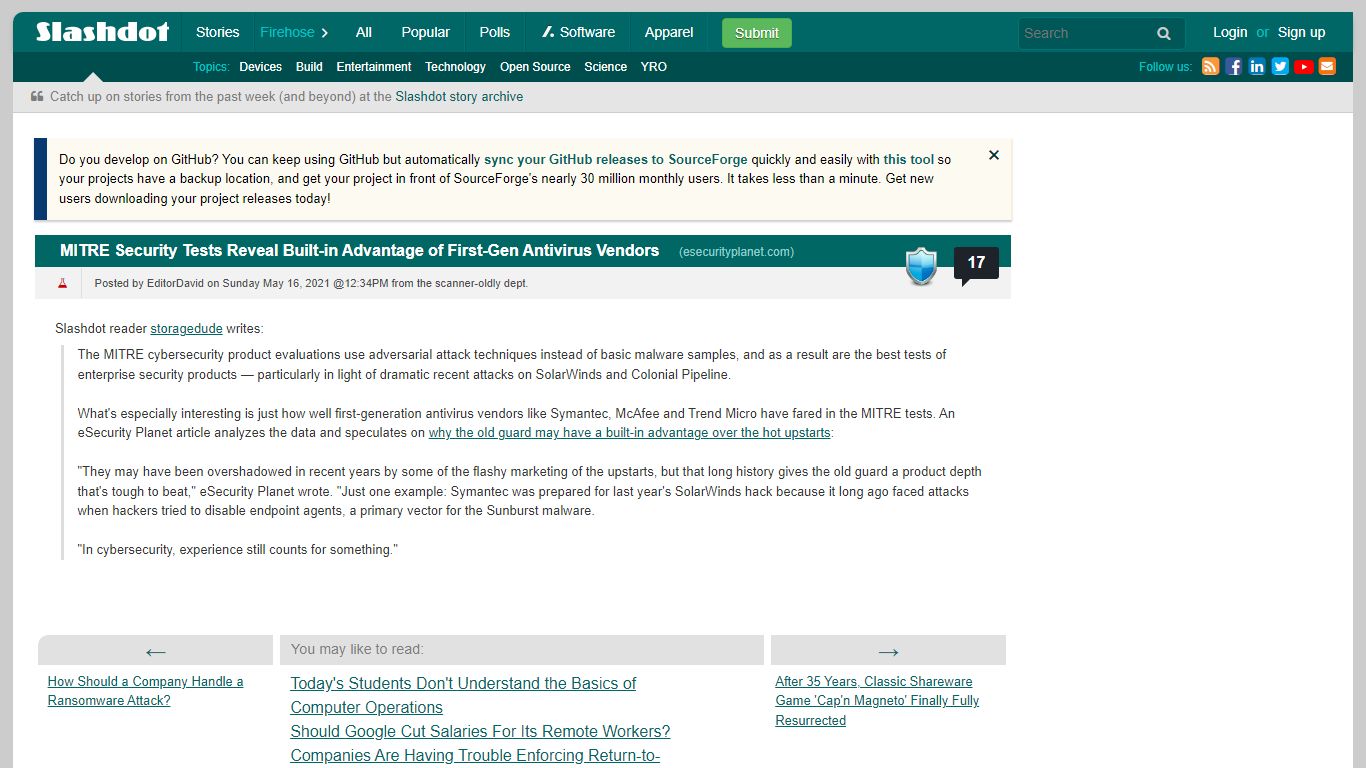Viewport: 1366px width, 768px height.
Task: Select the Build topic
Action: tap(309, 67)
